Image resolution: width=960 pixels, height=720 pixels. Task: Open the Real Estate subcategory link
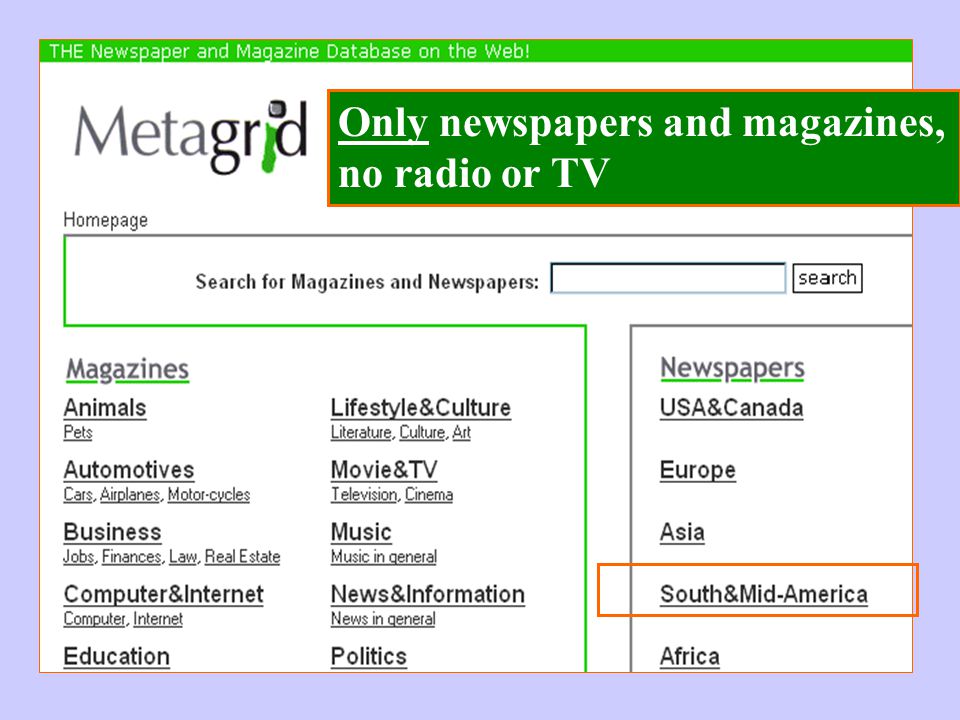[x=242, y=557]
